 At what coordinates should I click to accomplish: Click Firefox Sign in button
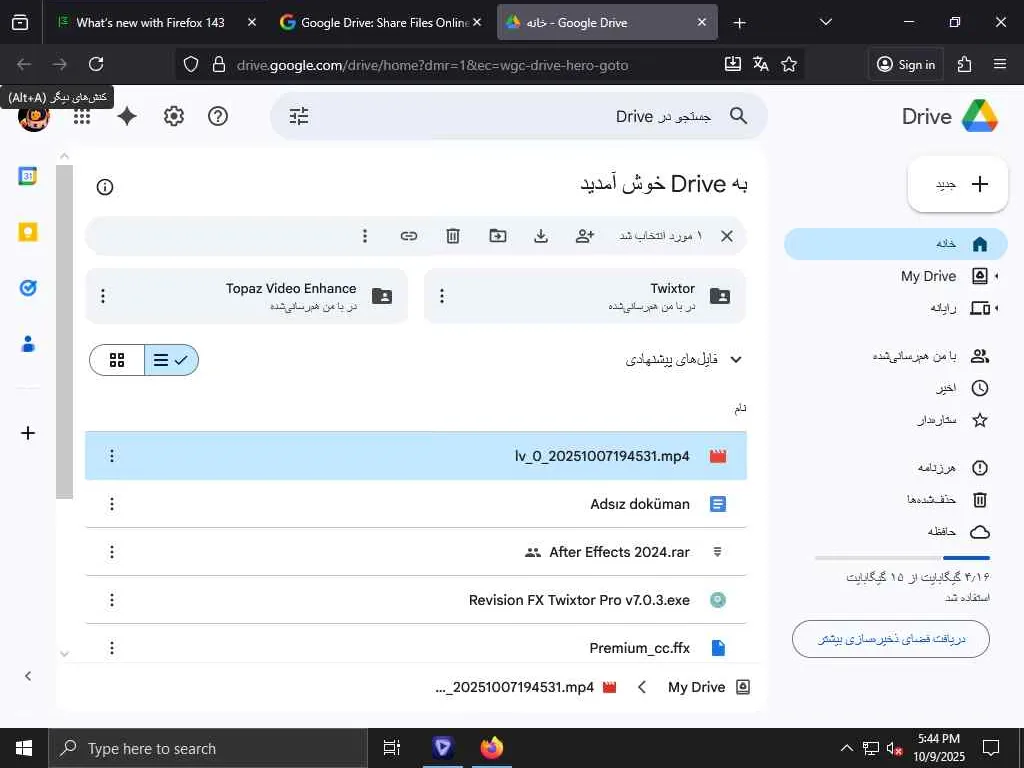point(906,64)
